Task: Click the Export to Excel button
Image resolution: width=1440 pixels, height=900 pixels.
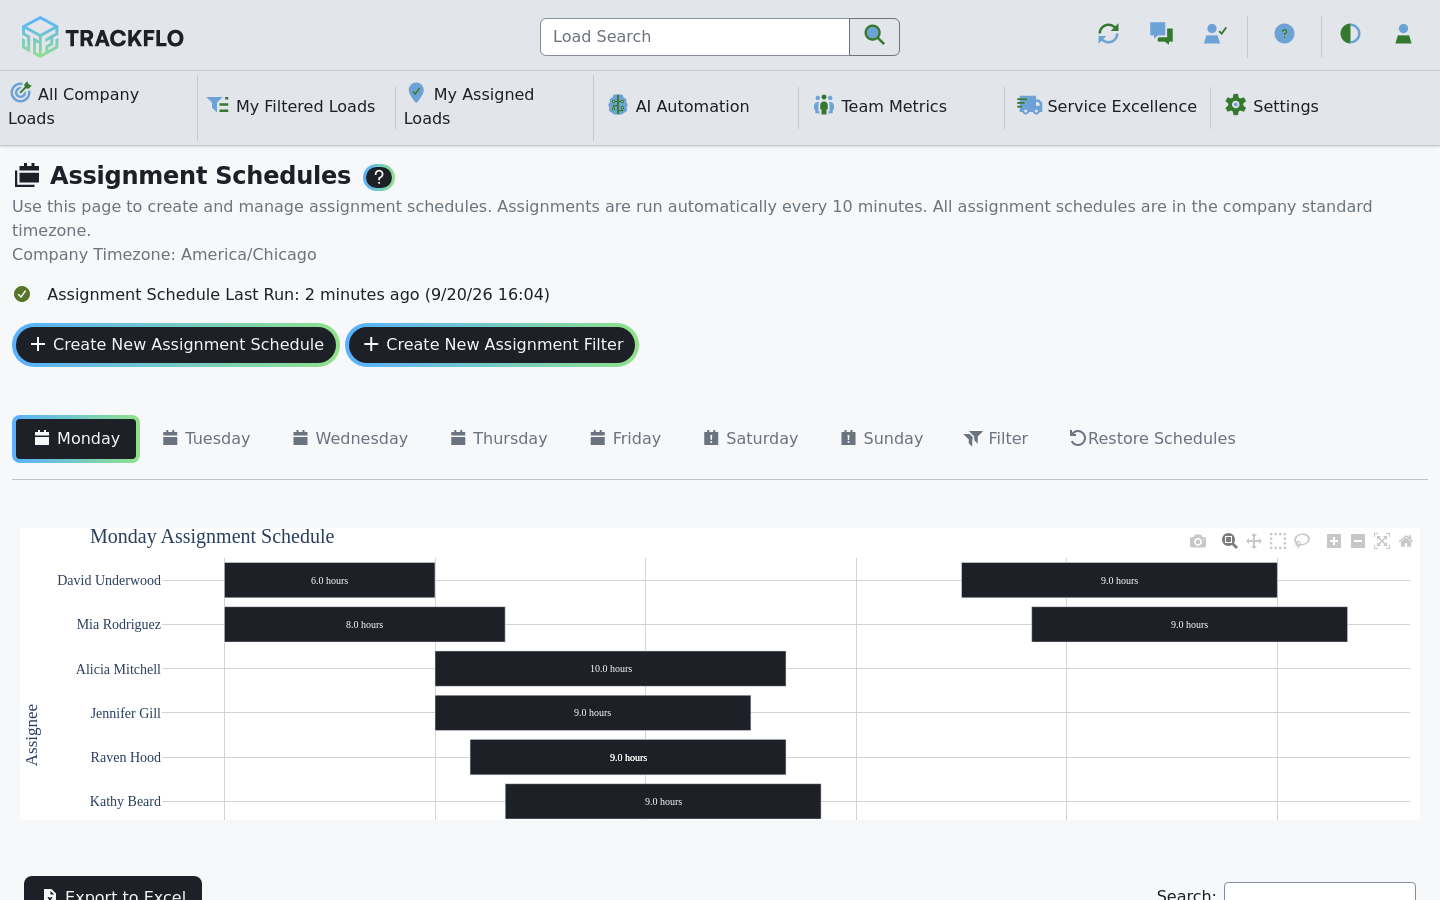Action: (x=113, y=889)
